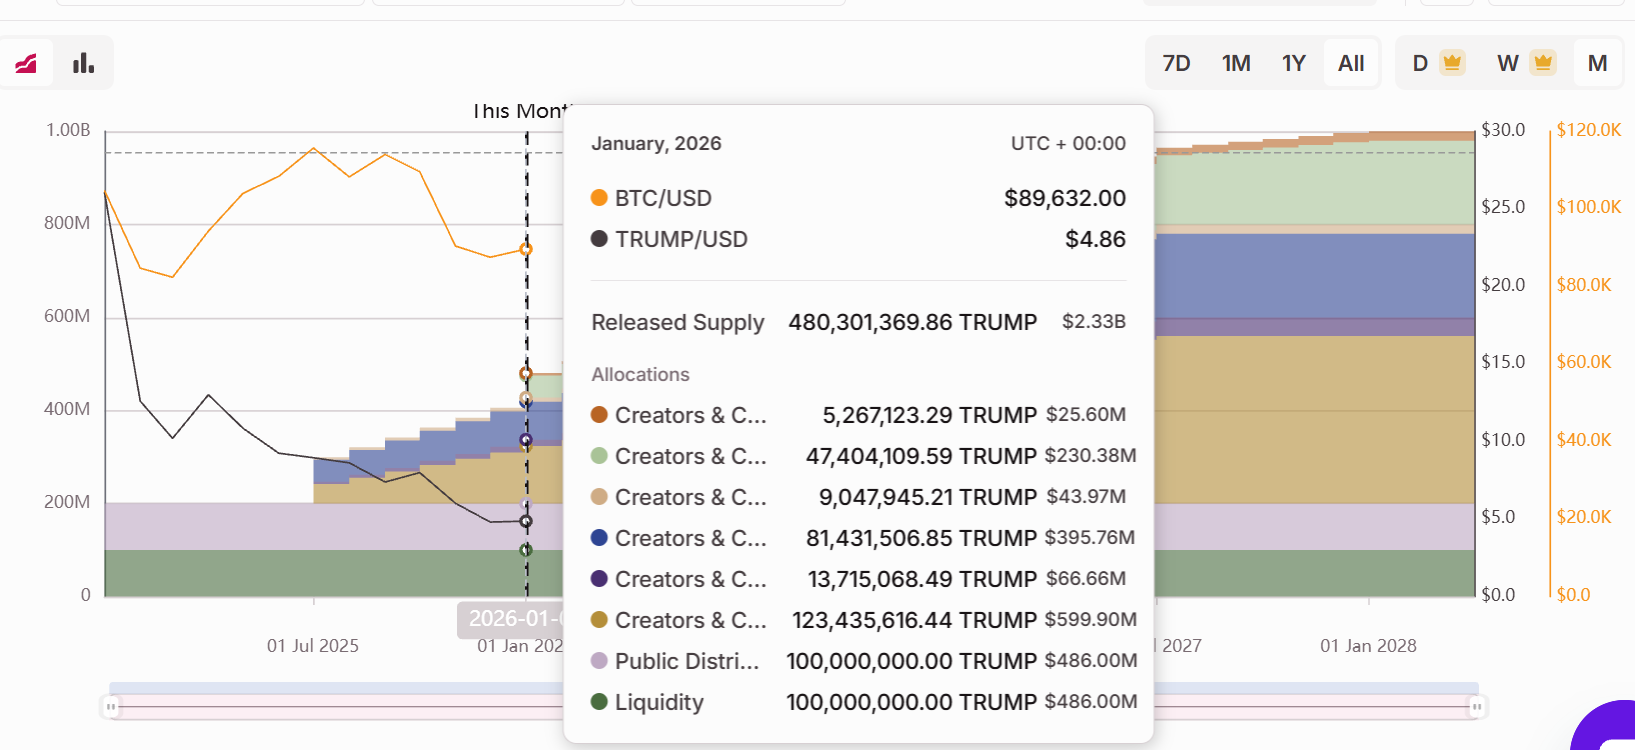Show the All time range

(1351, 63)
